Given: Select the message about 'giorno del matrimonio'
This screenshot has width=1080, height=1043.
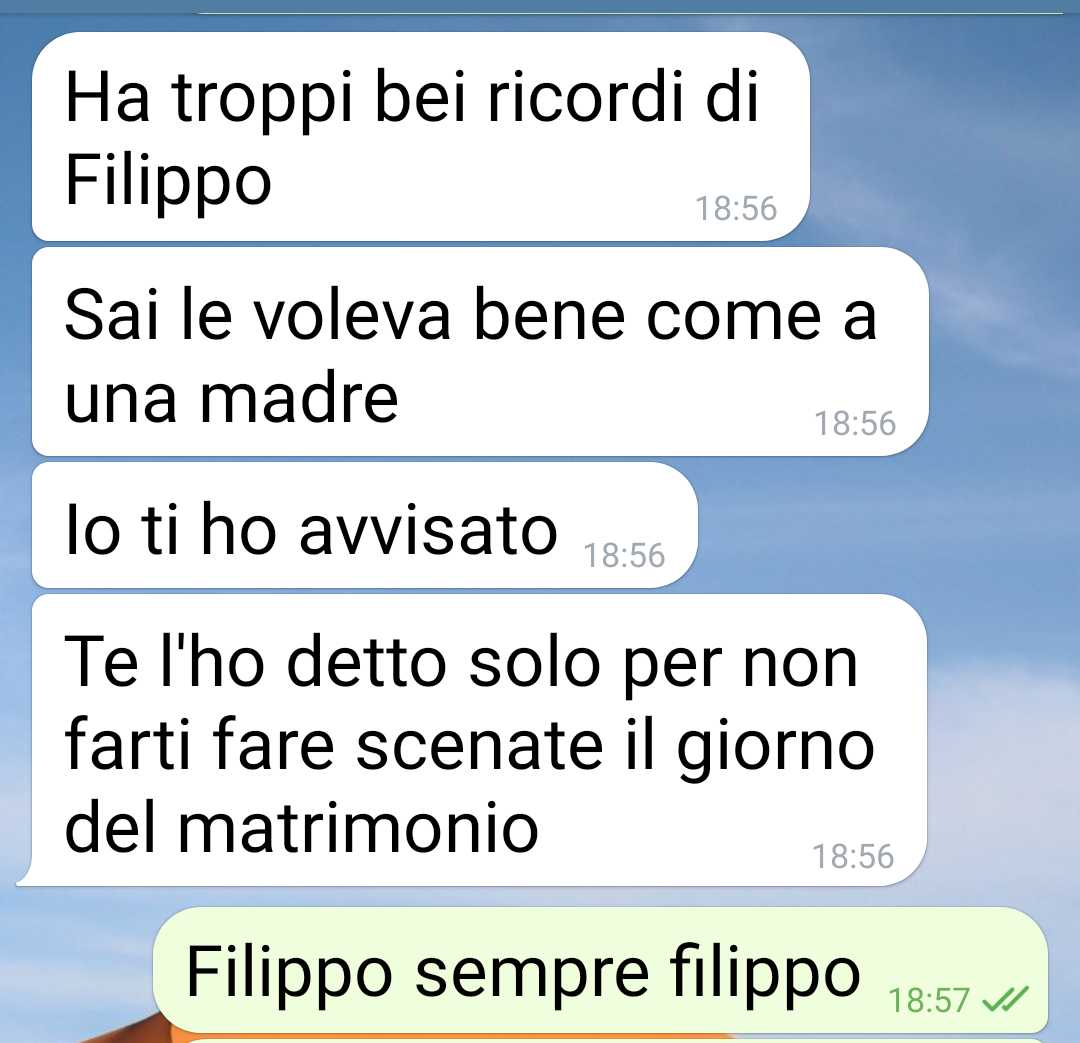Looking at the screenshot, I should coord(479,740).
